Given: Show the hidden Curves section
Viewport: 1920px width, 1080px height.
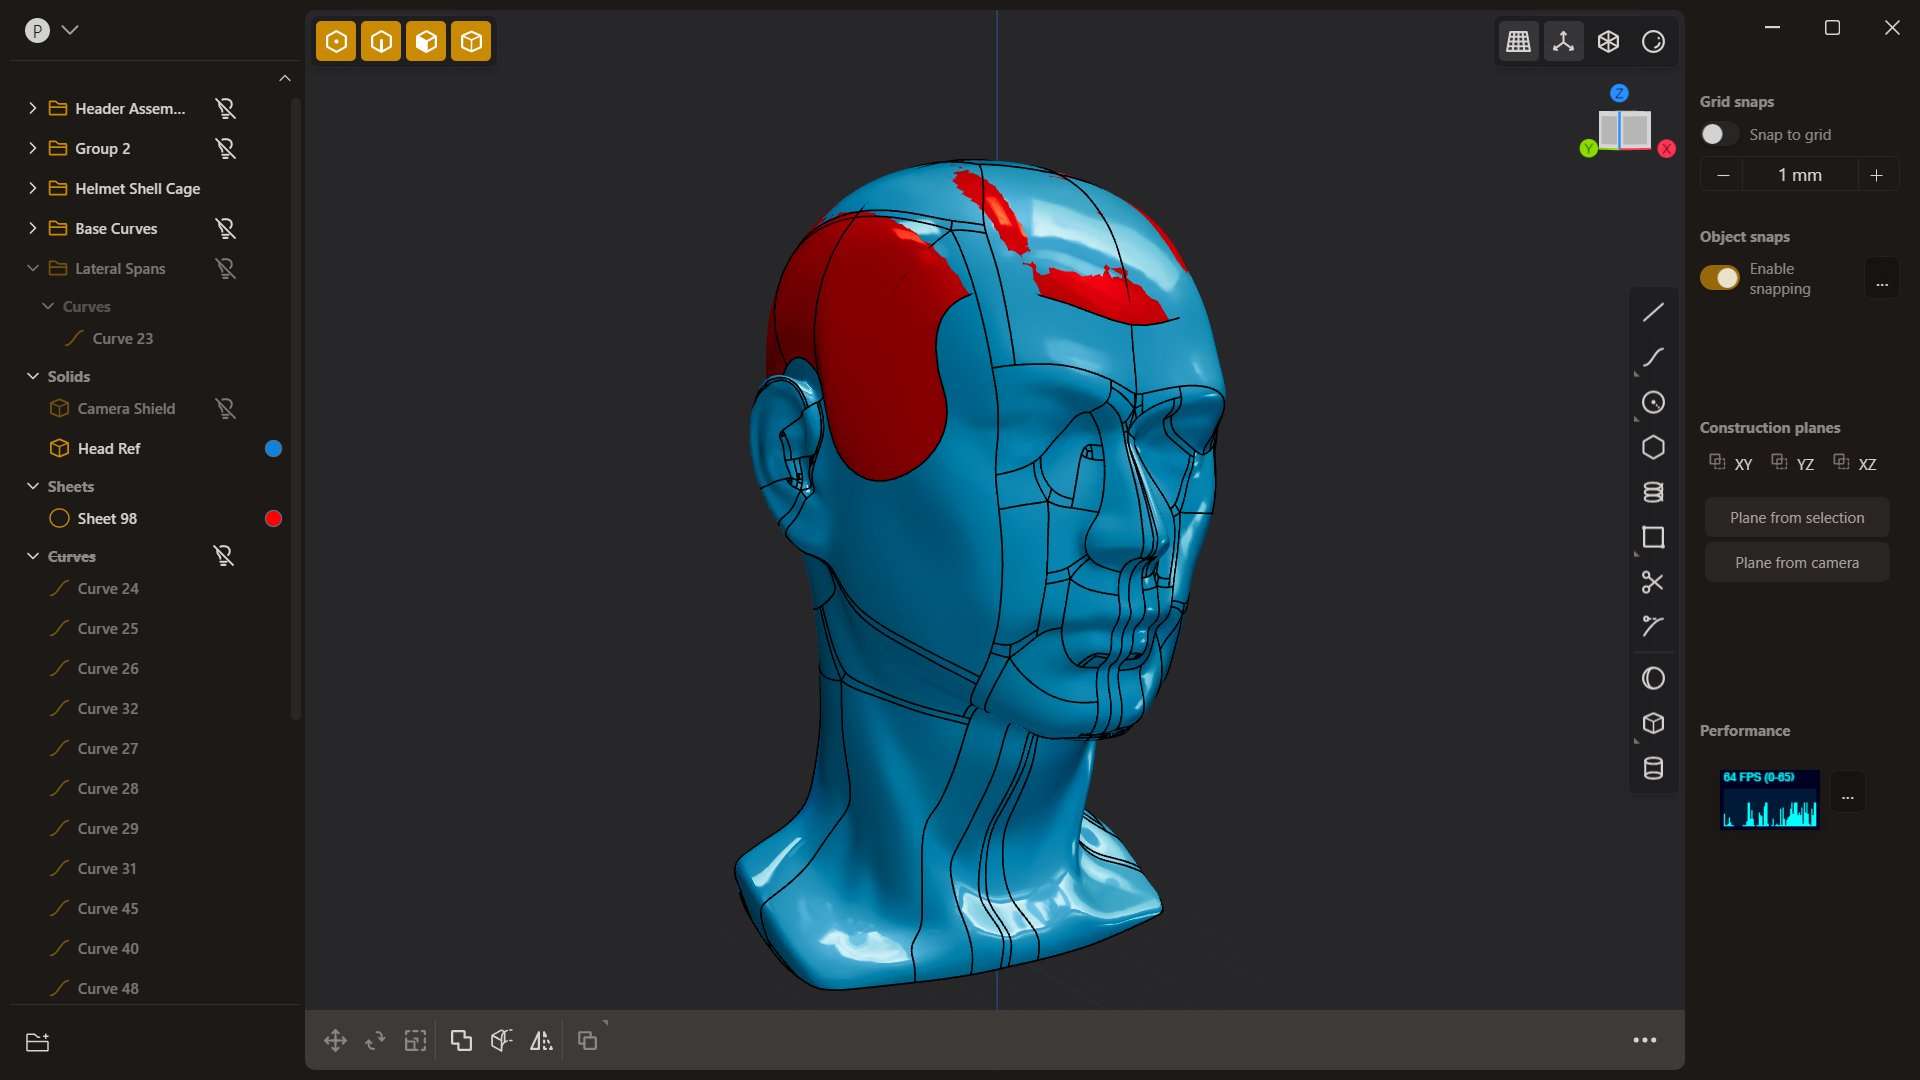Looking at the screenshot, I should point(224,556).
